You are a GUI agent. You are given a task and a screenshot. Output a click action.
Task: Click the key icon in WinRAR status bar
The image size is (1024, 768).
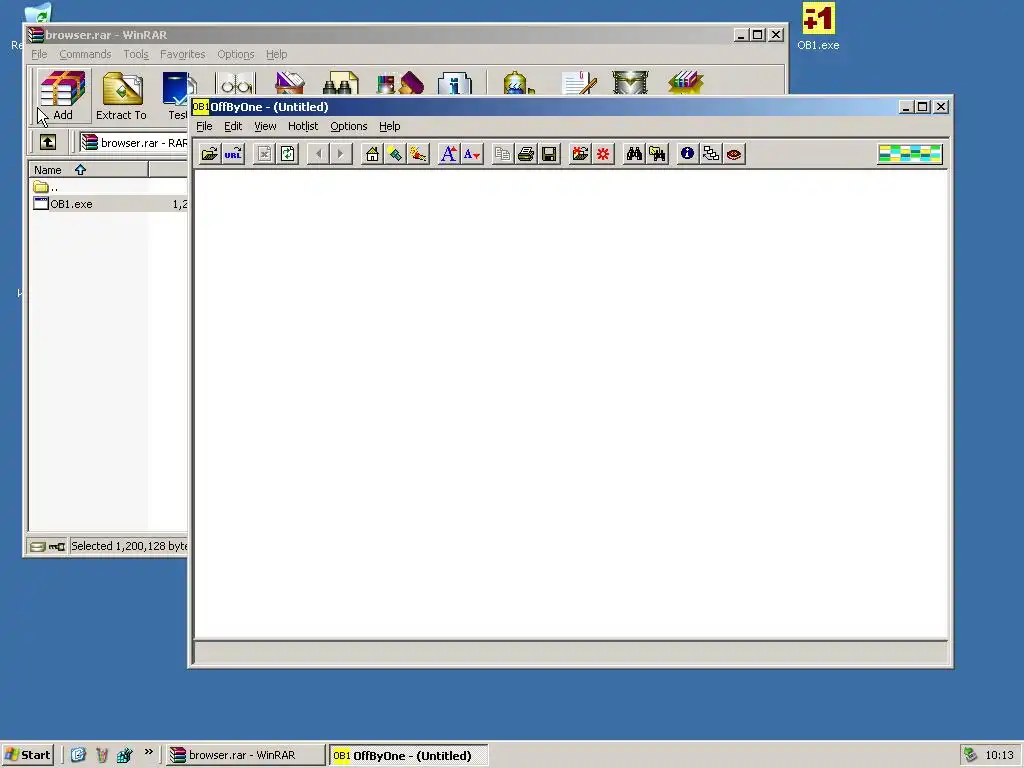(x=57, y=547)
